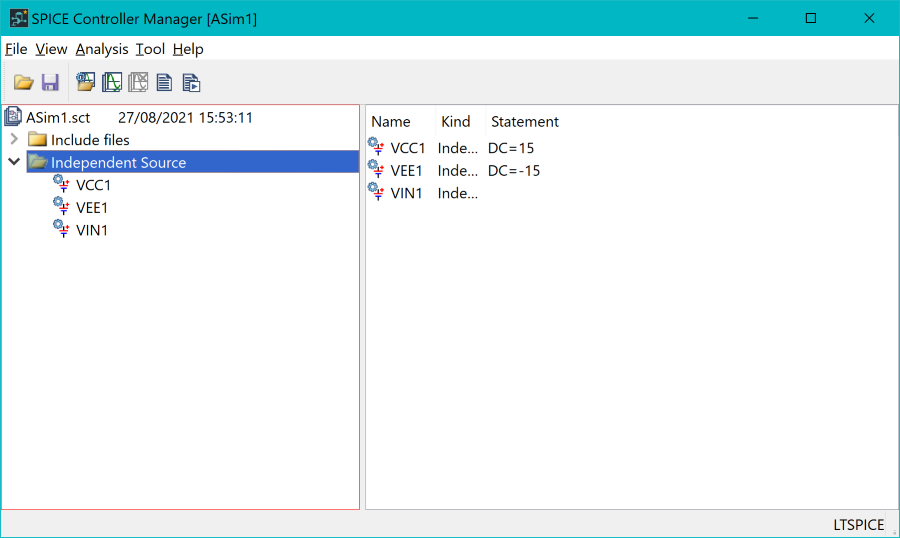
Task: Select the Include files tree item
Action: [90, 140]
